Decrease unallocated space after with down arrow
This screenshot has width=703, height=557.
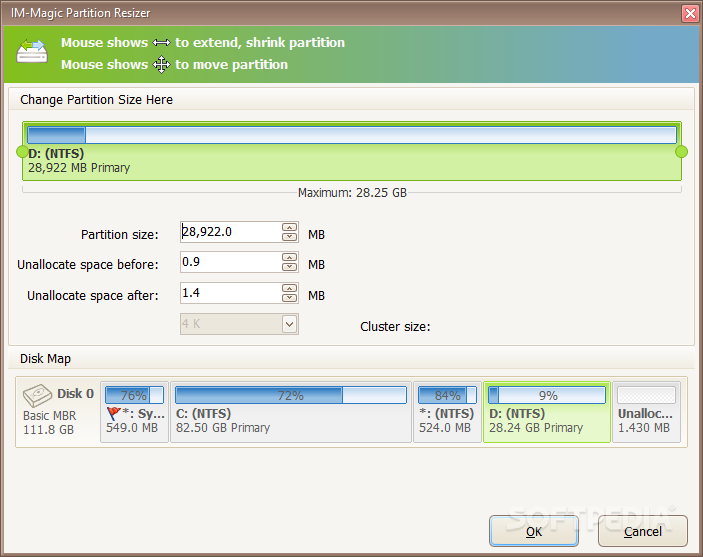tap(290, 298)
